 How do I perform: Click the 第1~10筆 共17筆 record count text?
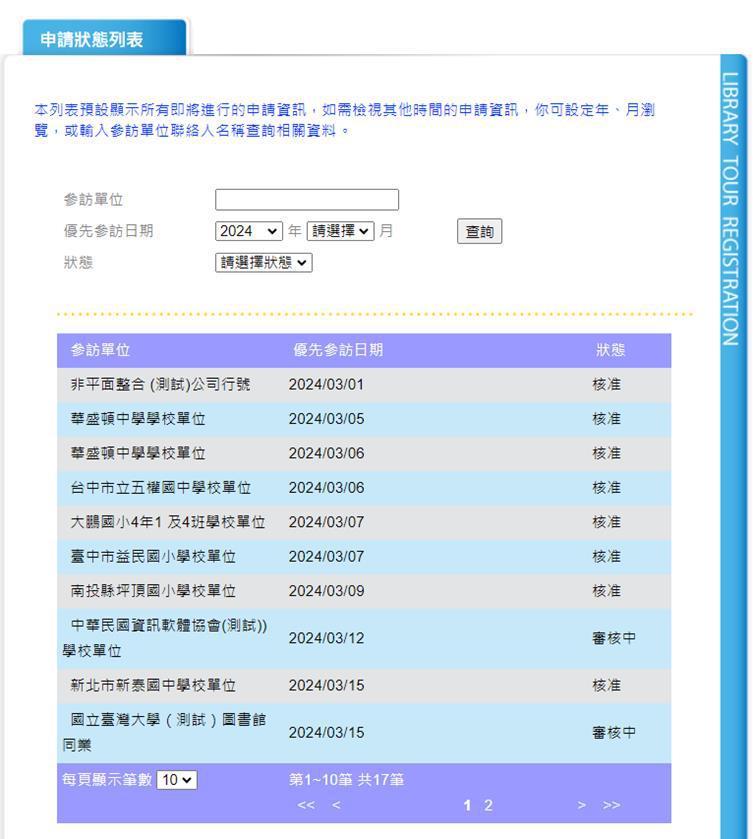[346, 780]
